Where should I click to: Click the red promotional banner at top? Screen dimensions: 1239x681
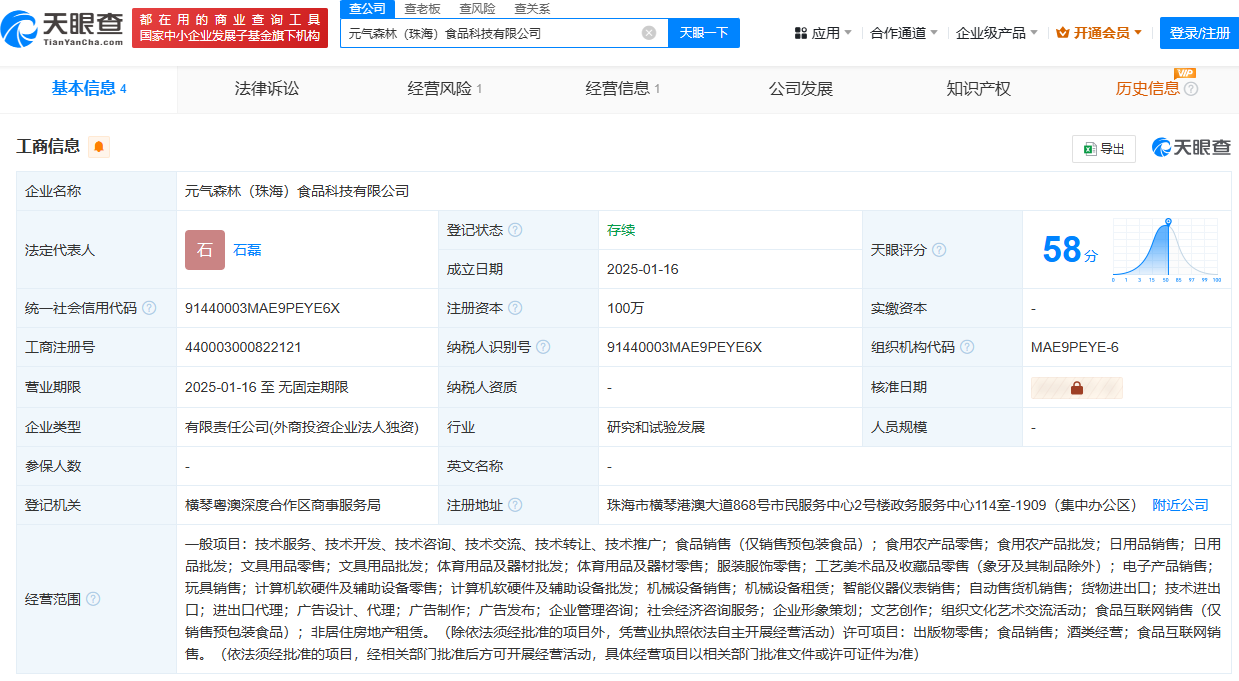click(230, 27)
